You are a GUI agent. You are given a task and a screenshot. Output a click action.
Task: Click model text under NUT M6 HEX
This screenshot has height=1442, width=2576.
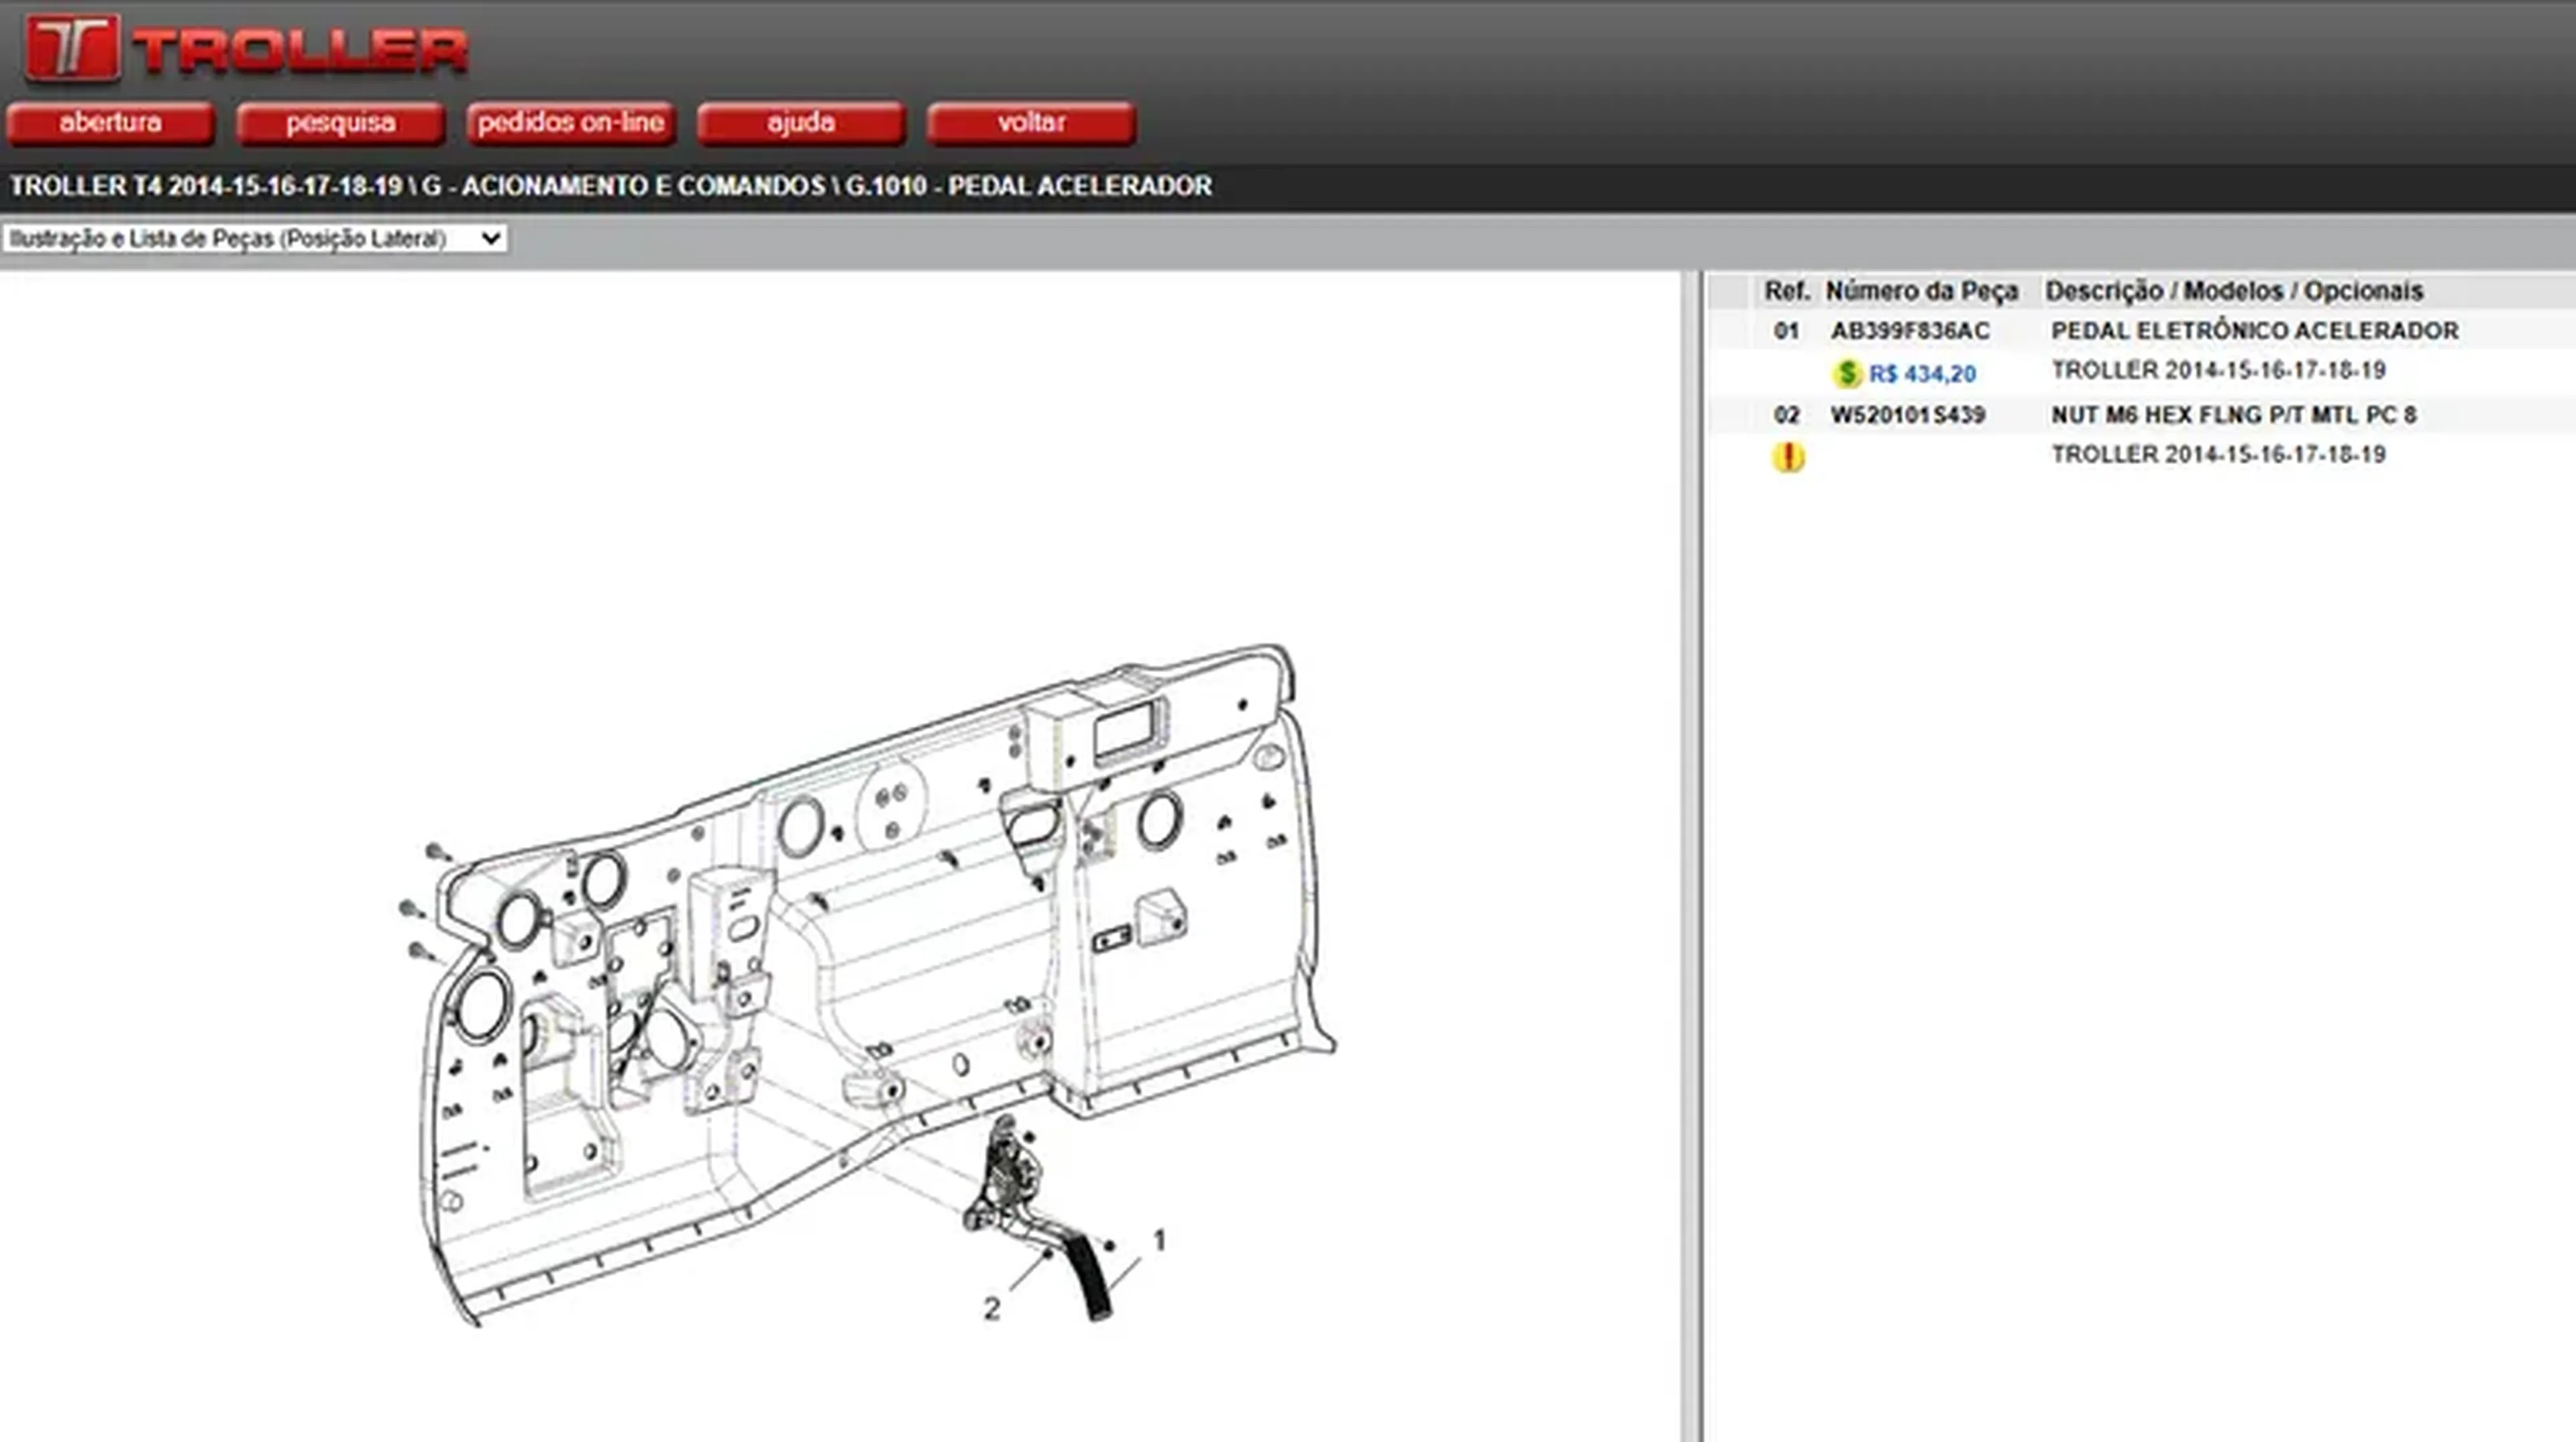[x=2218, y=455]
